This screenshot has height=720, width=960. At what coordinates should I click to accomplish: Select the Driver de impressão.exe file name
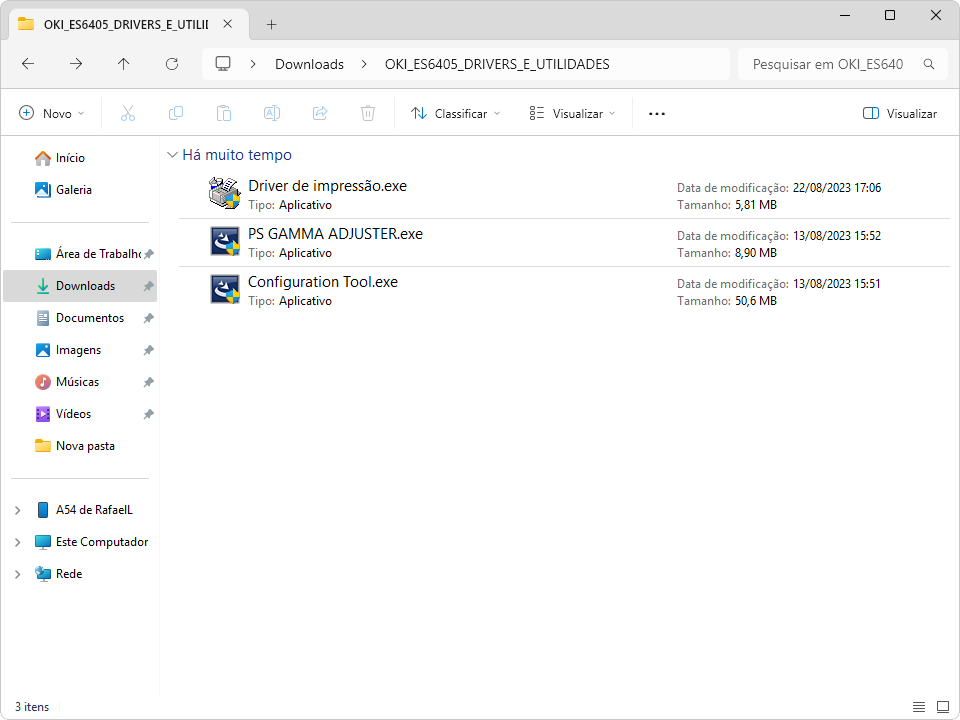click(x=328, y=186)
